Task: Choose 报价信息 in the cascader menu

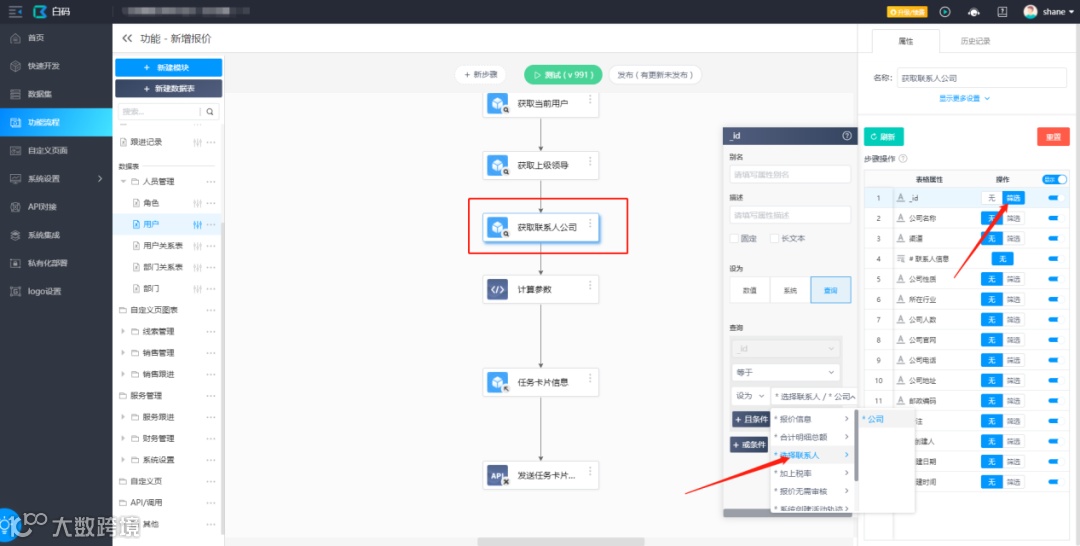Action: (x=812, y=419)
